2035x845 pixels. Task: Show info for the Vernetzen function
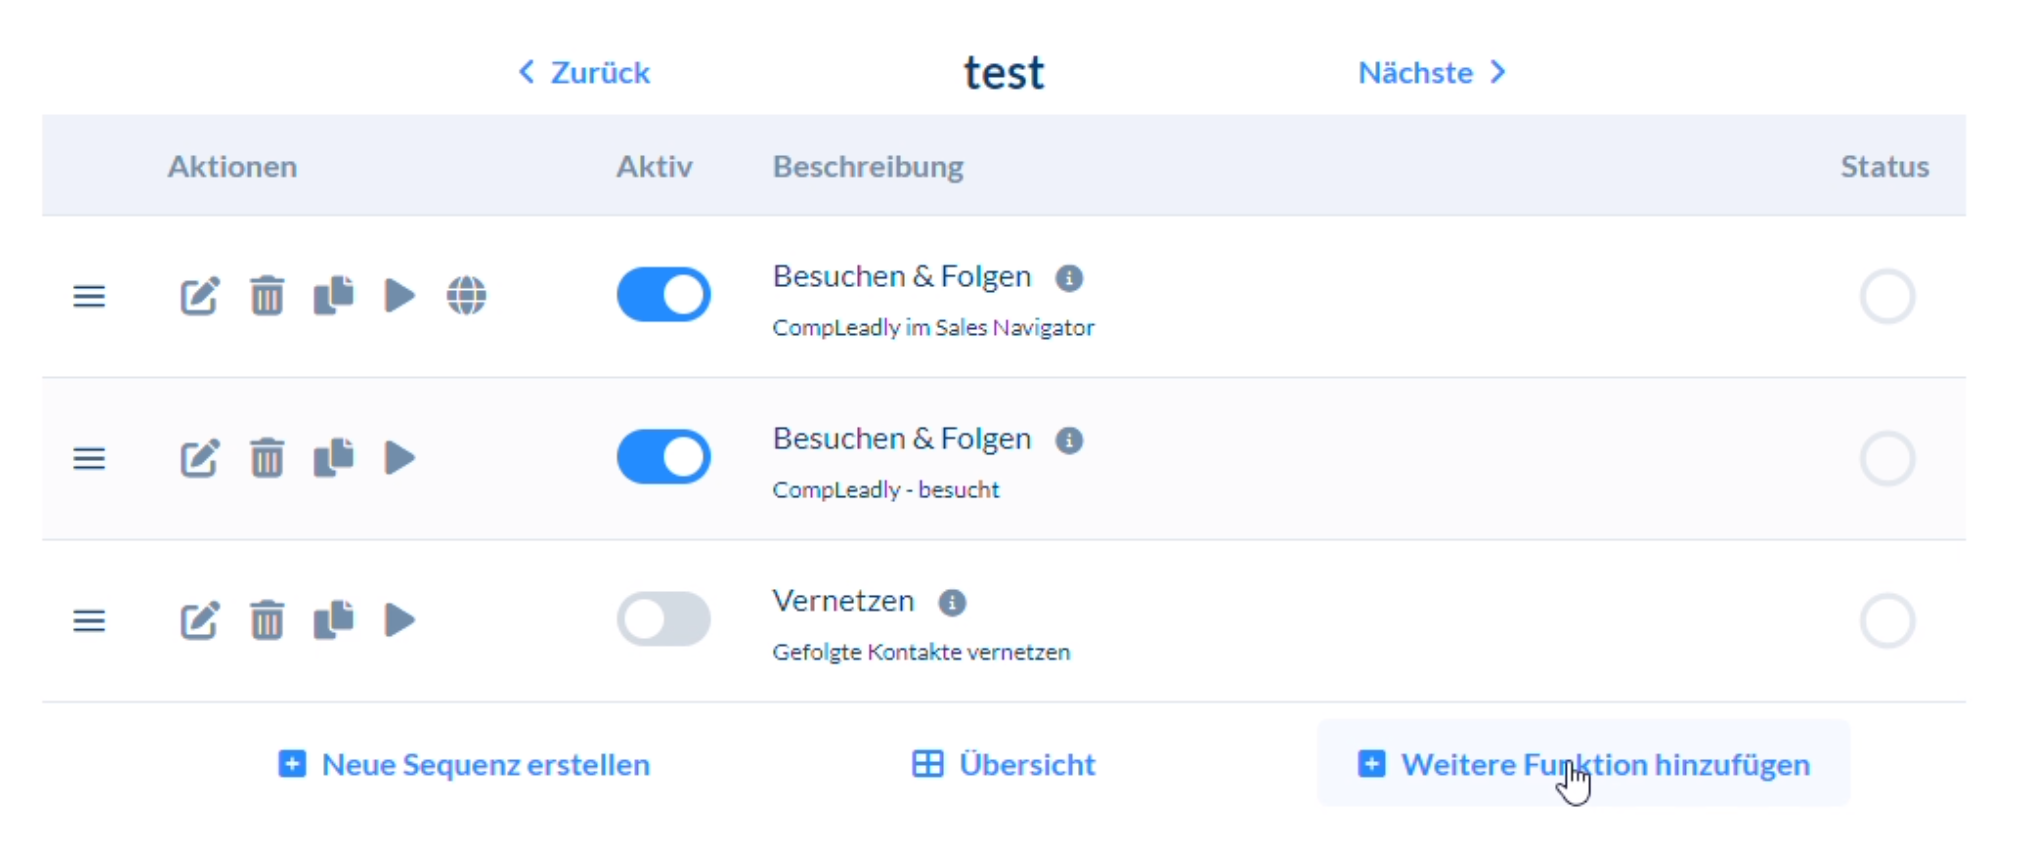(952, 603)
